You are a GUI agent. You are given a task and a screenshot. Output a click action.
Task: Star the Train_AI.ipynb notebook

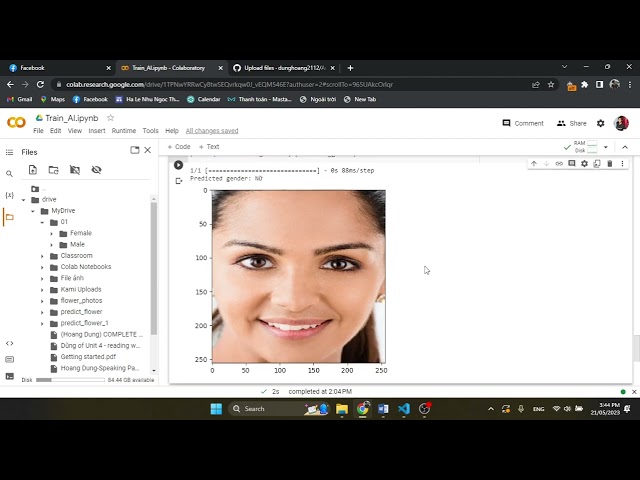coord(110,118)
